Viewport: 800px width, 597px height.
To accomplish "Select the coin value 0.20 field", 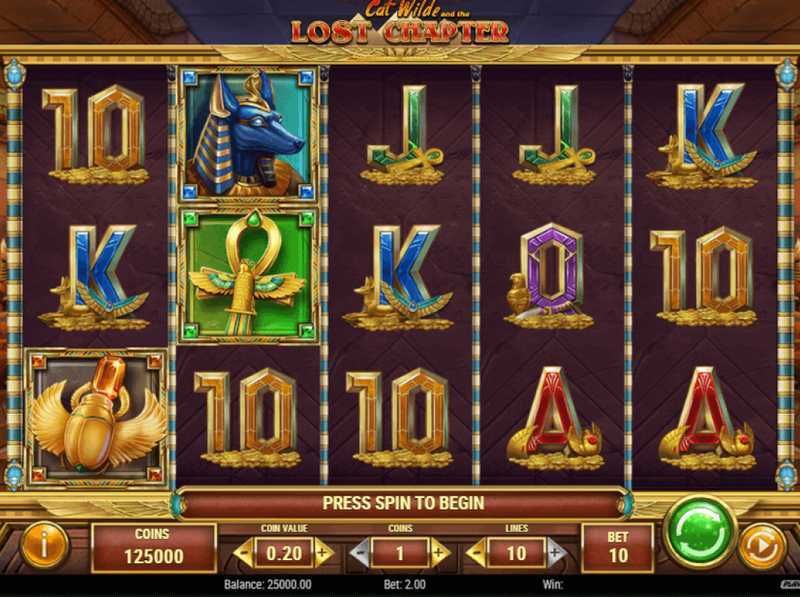I will click(284, 554).
